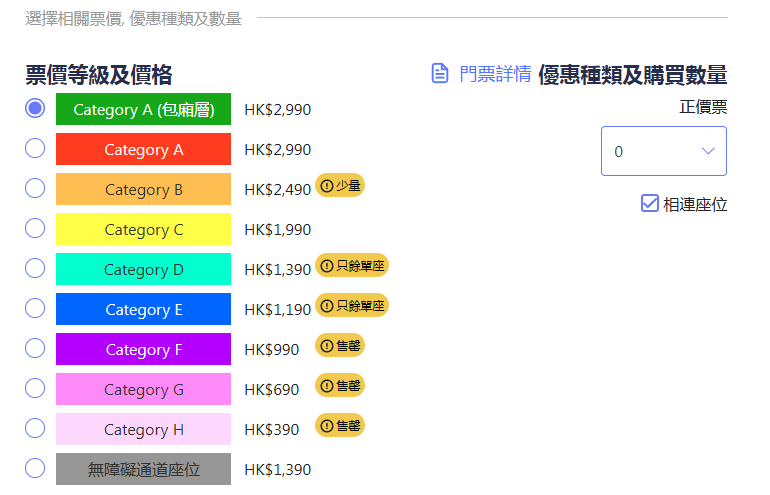Toggle the 相連座位 checkbox

(650, 204)
